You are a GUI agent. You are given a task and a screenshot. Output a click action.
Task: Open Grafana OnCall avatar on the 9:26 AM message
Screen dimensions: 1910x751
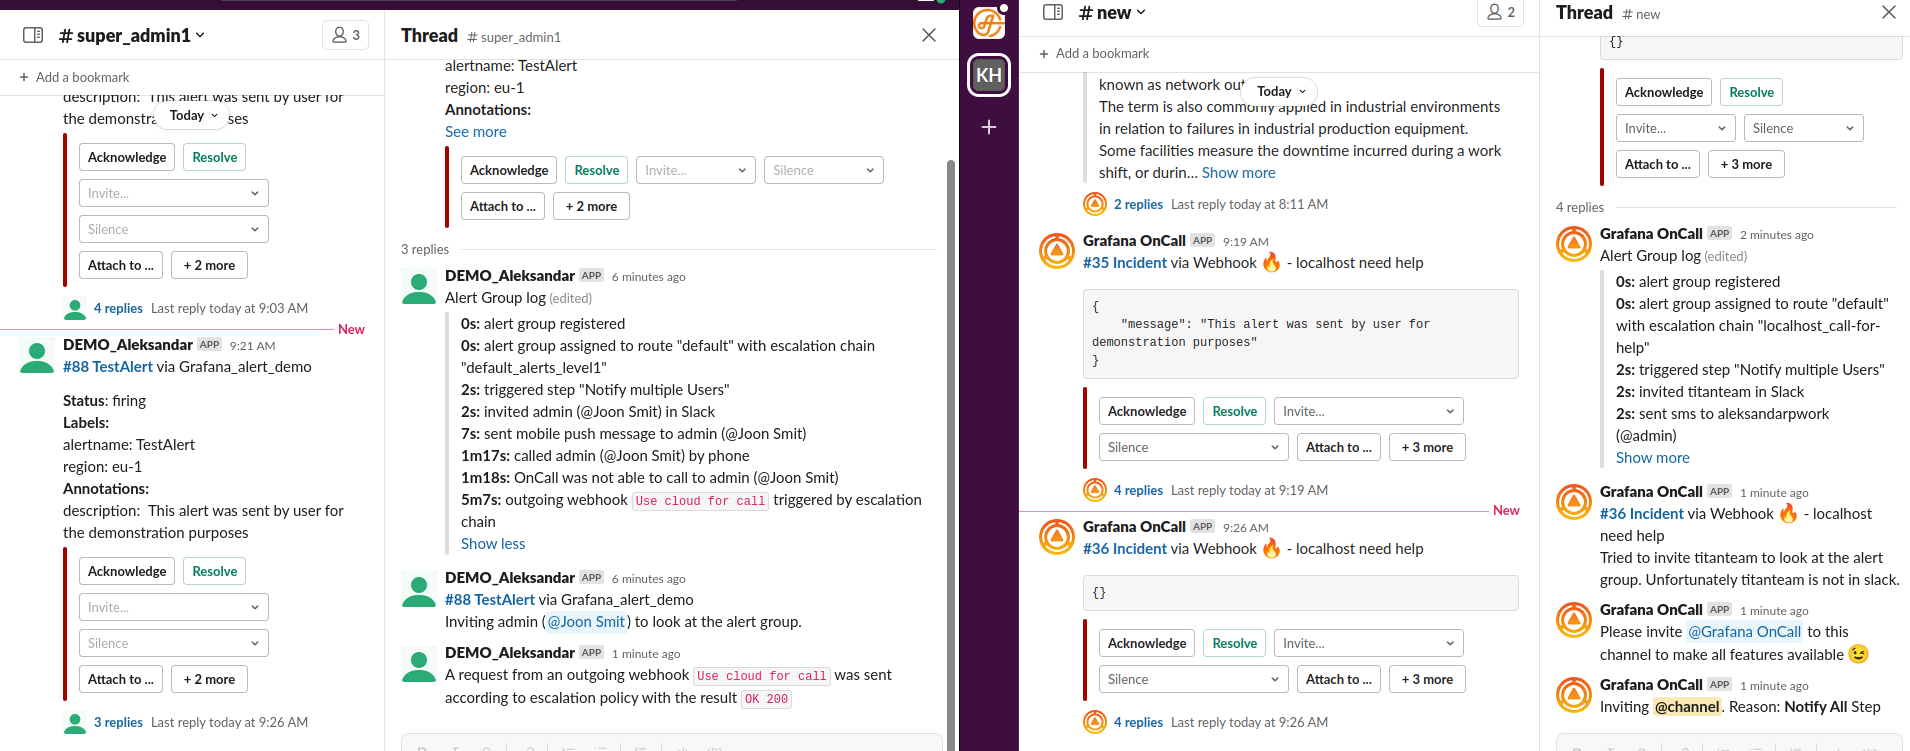pyautogui.click(x=1057, y=537)
